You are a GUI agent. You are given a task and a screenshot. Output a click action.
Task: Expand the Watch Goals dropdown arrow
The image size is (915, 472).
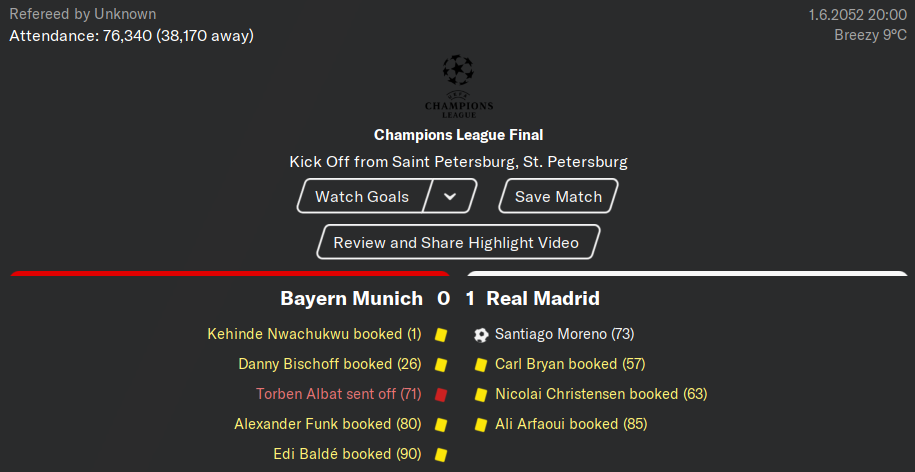click(x=449, y=196)
